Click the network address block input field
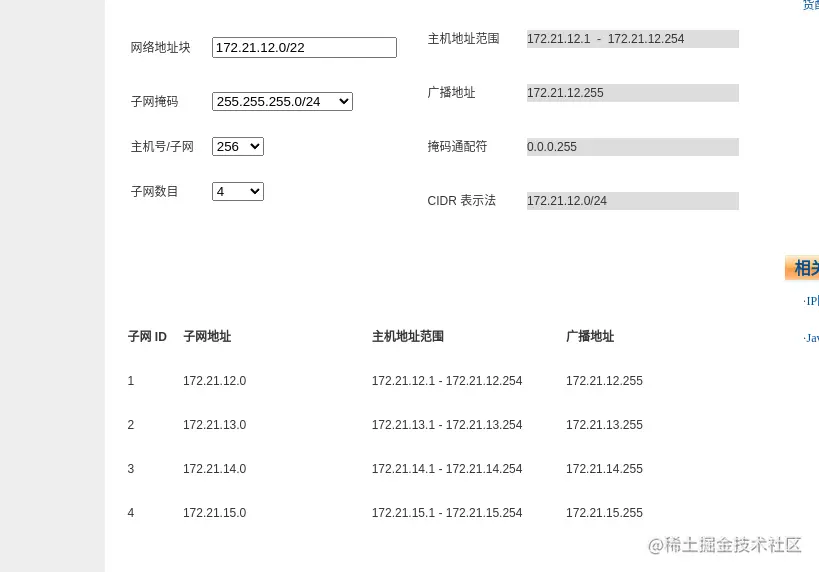The width and height of the screenshot is (819, 572). tap(304, 48)
